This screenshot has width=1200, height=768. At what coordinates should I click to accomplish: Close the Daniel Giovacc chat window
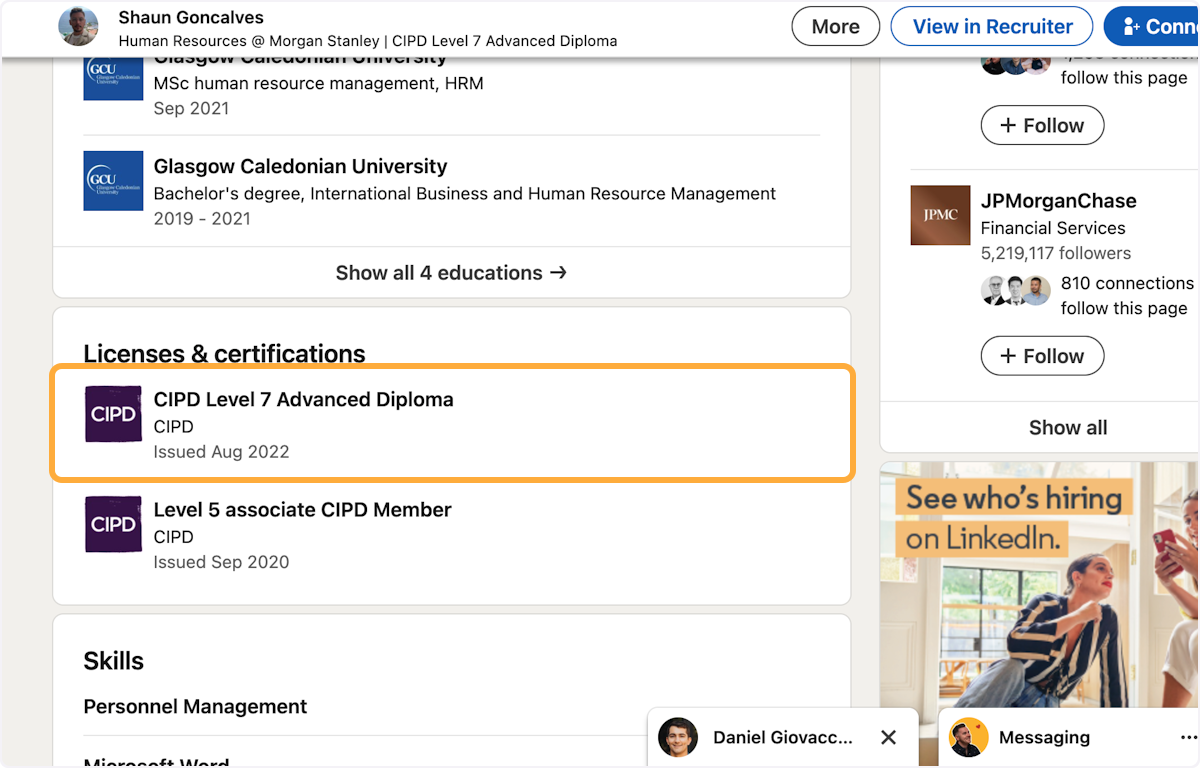tap(888, 737)
